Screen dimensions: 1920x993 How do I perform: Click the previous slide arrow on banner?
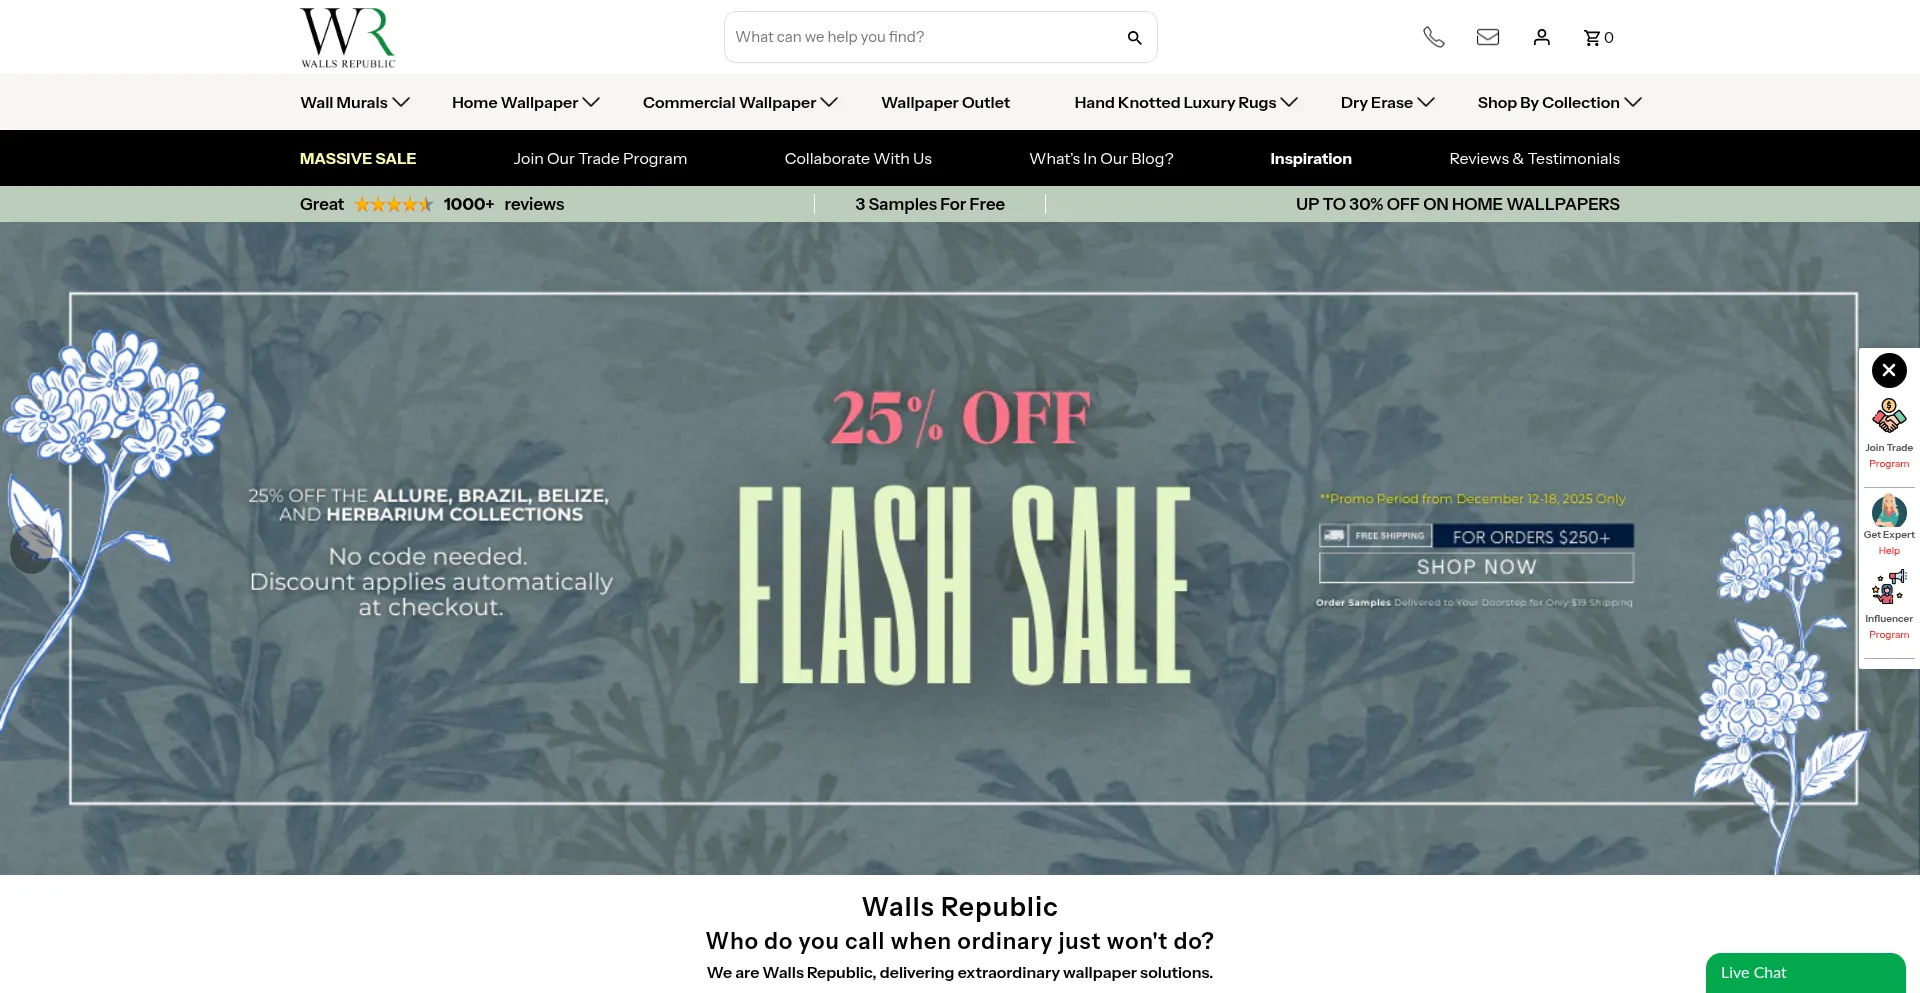click(31, 548)
